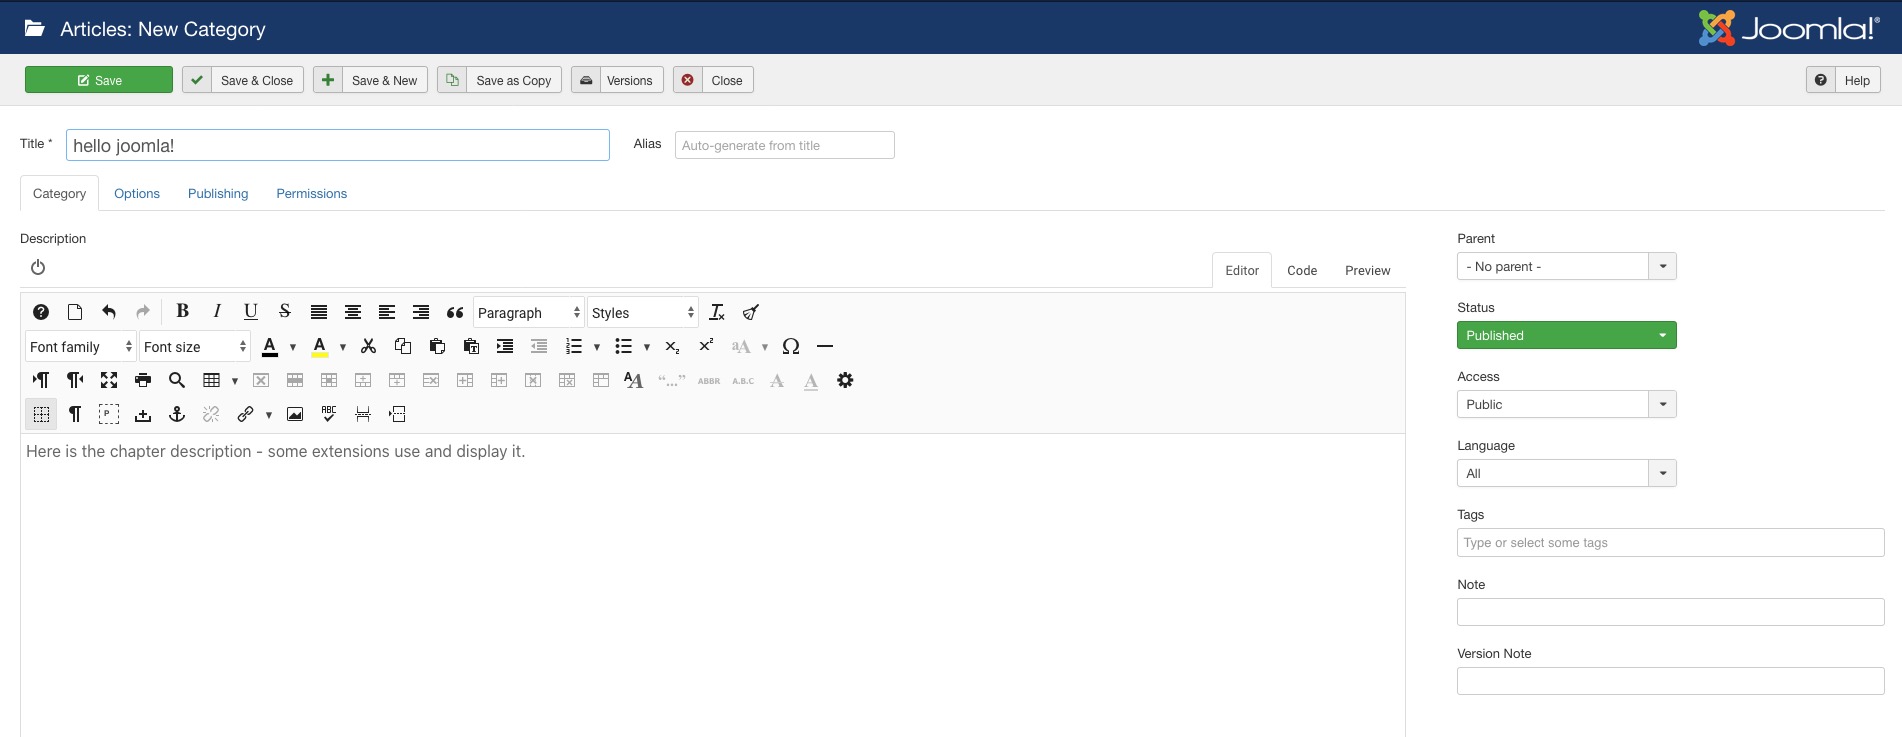
Task: Open the style select AA icon
Action: point(633,380)
